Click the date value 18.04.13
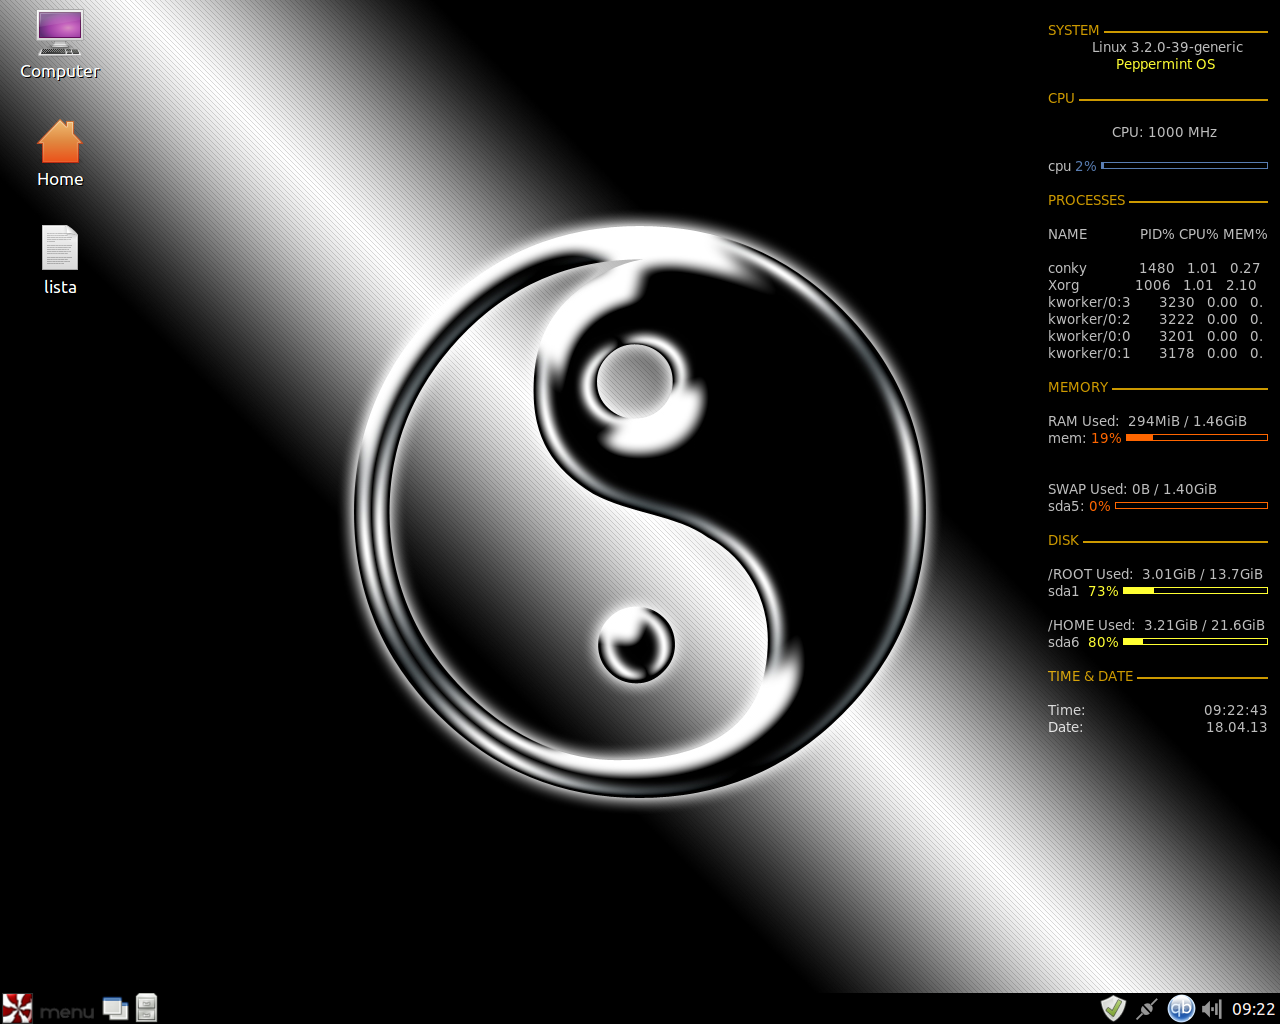Screen dimensions: 1280x1024 pyautogui.click(x=1236, y=727)
